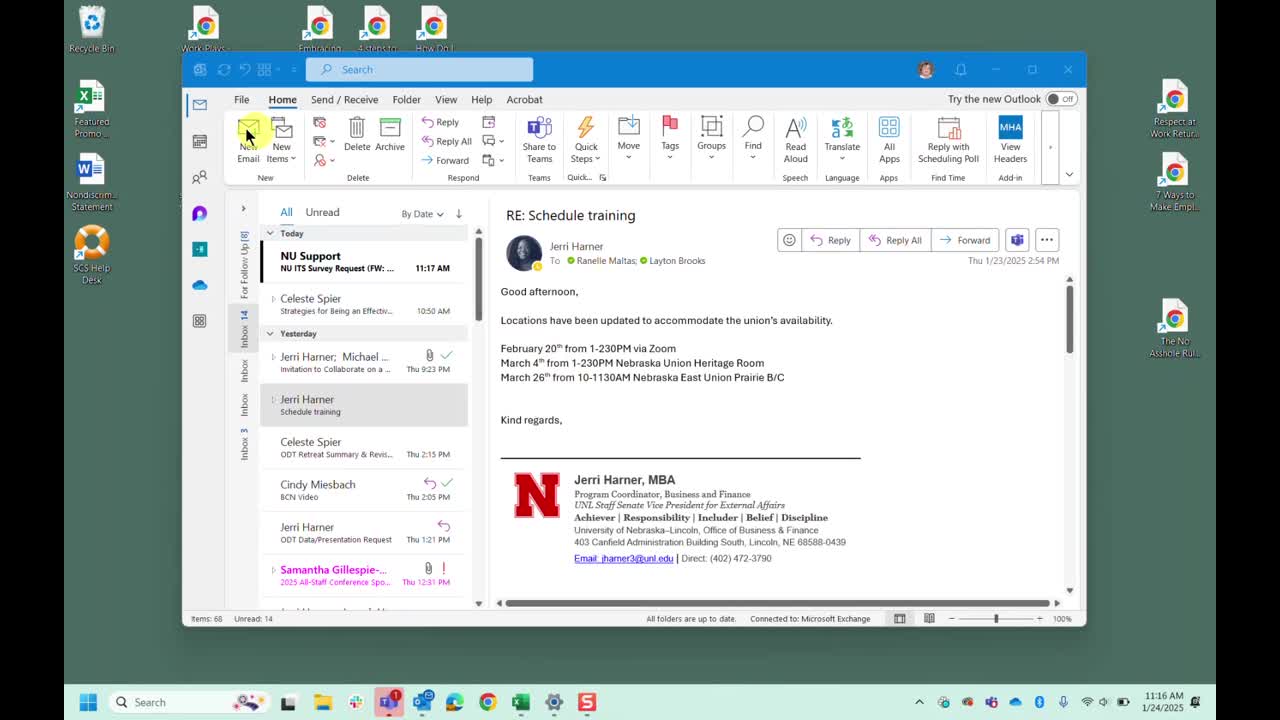The height and width of the screenshot is (720, 1280).
Task: Open the purple Loop app icon in sidebar
Action: point(200,213)
